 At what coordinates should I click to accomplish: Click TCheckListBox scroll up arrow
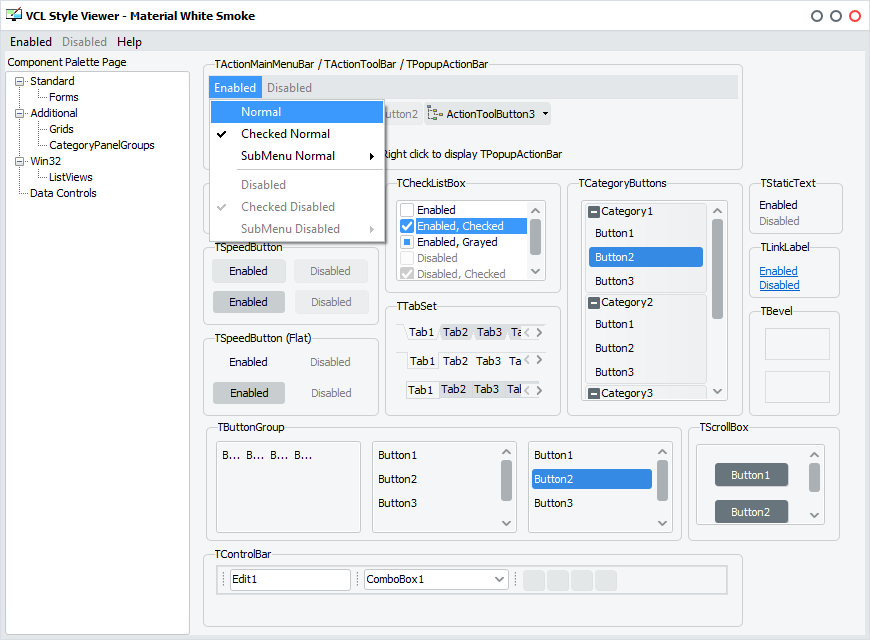pyautogui.click(x=535, y=210)
